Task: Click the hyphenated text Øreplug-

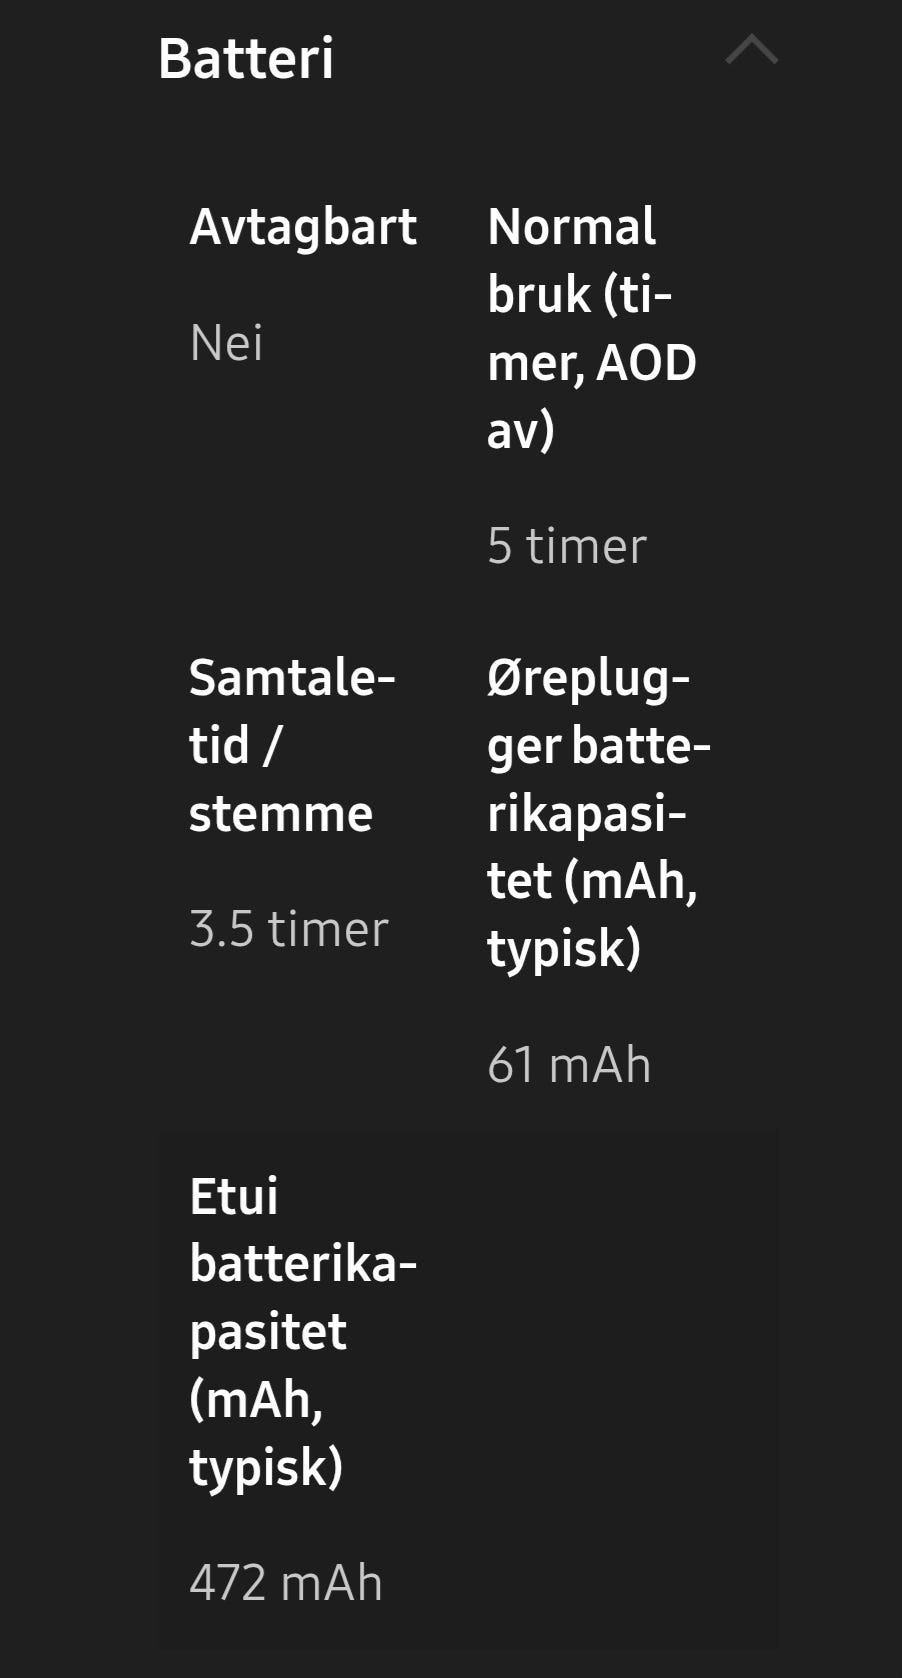Action: tap(588, 678)
